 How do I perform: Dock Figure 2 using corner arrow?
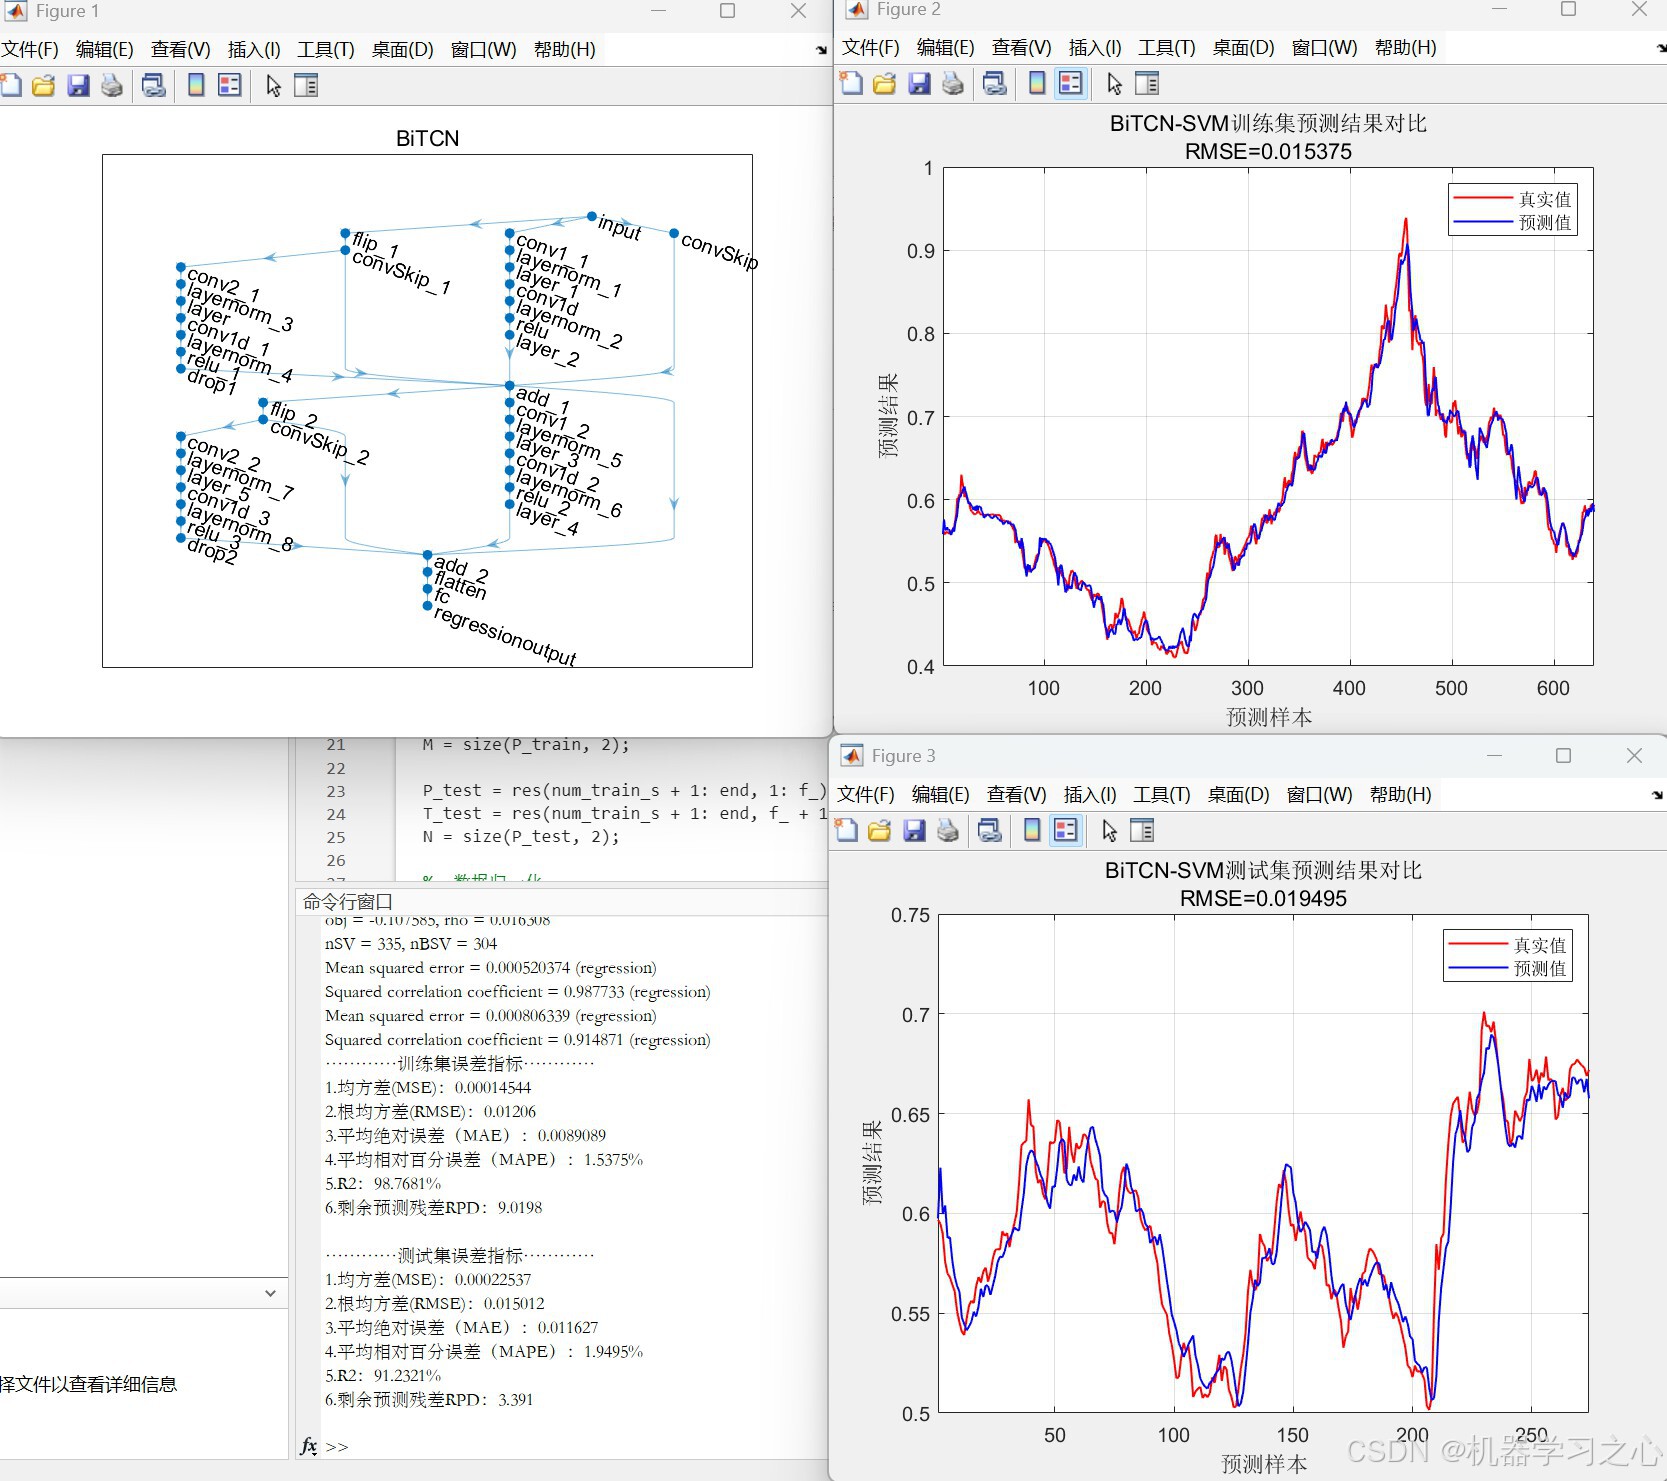(1660, 47)
